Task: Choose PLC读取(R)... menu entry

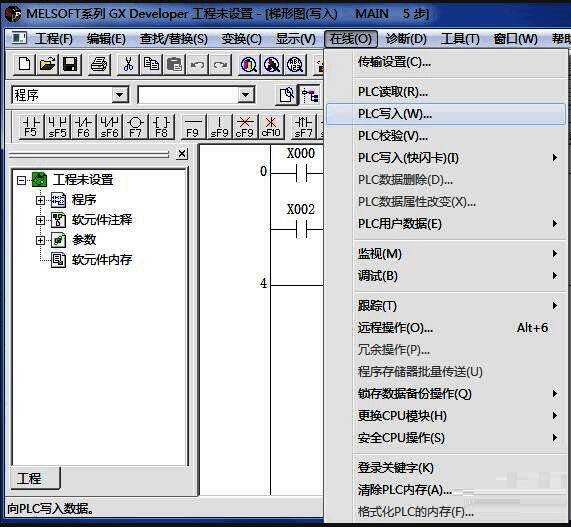Action: pyautogui.click(x=446, y=92)
